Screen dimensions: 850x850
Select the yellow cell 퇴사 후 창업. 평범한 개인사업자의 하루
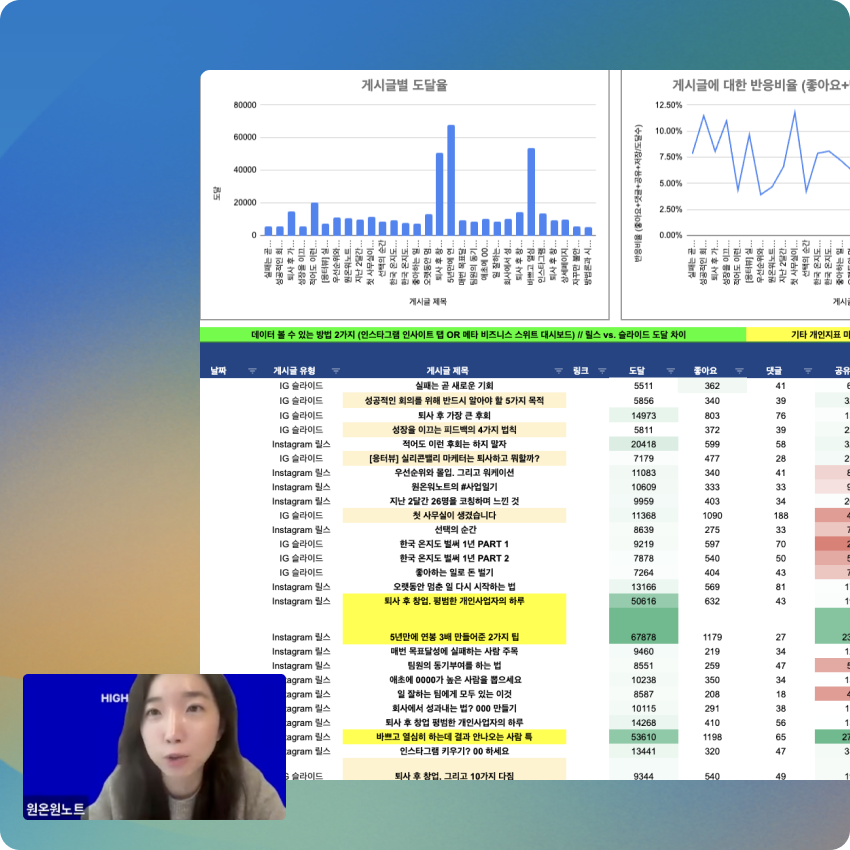454,601
